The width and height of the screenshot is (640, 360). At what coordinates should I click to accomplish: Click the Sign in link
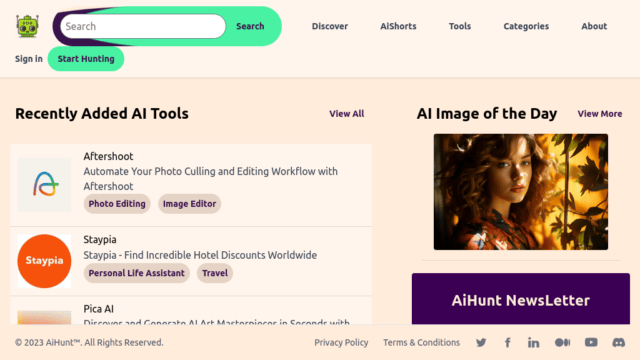tap(29, 59)
